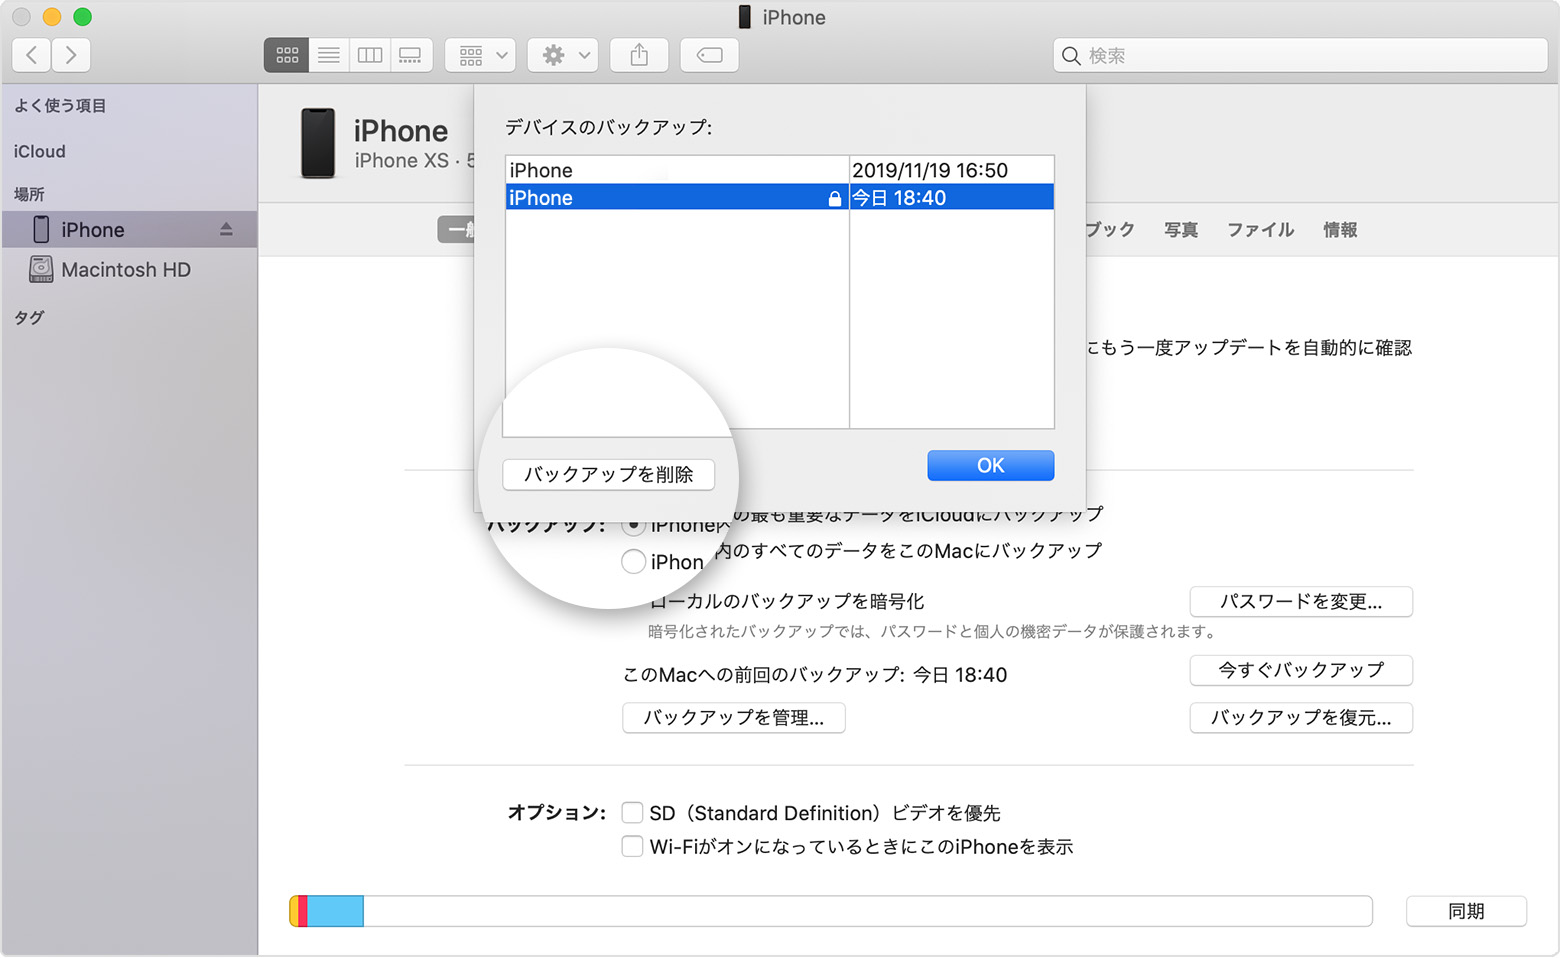Enable show iPhone on Wi-Fi checkbox
The width and height of the screenshot is (1560, 958).
(632, 846)
